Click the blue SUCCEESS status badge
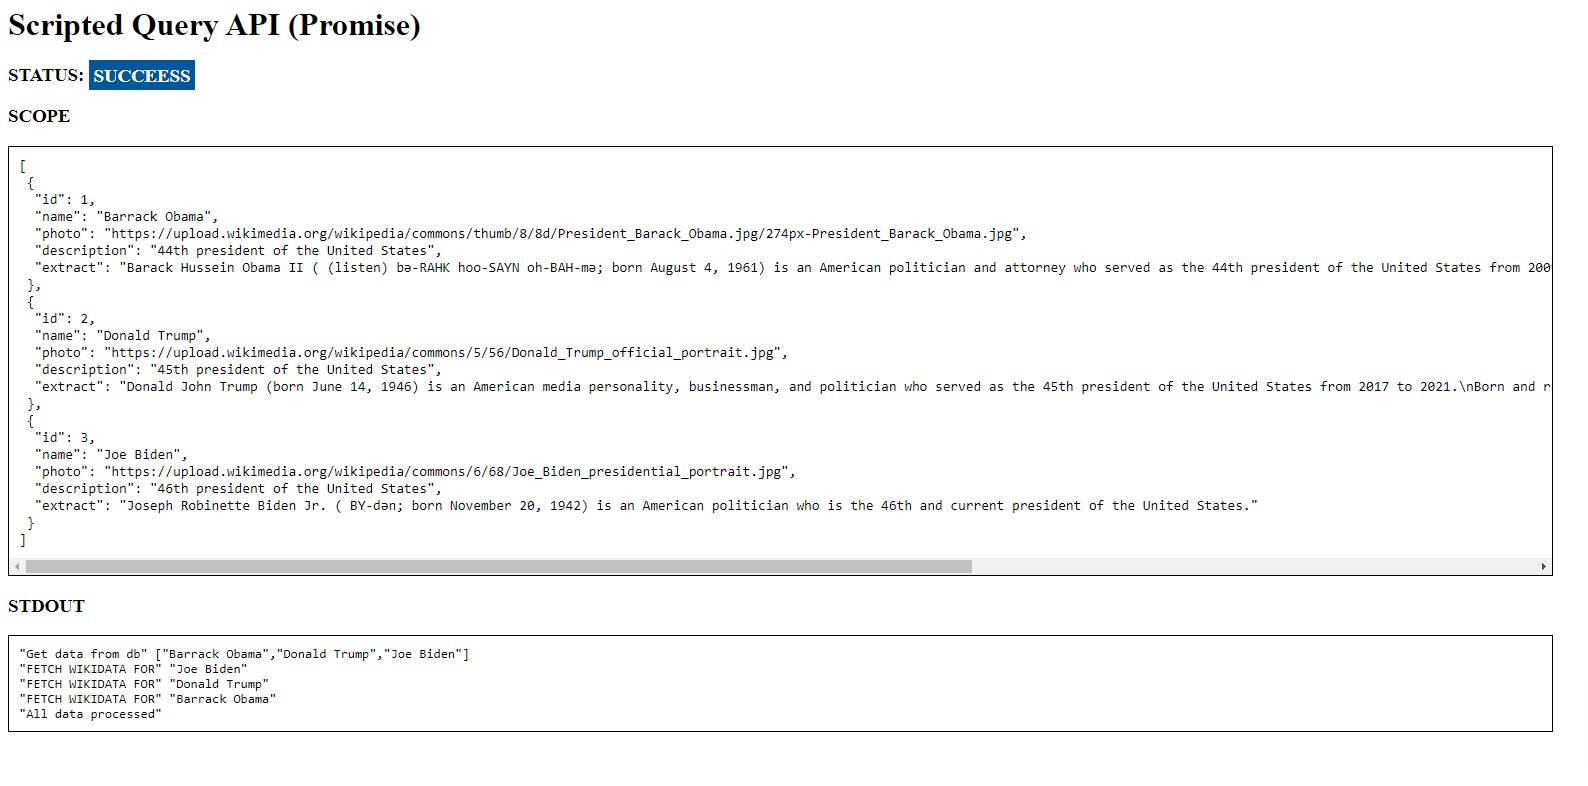 click(x=141, y=76)
